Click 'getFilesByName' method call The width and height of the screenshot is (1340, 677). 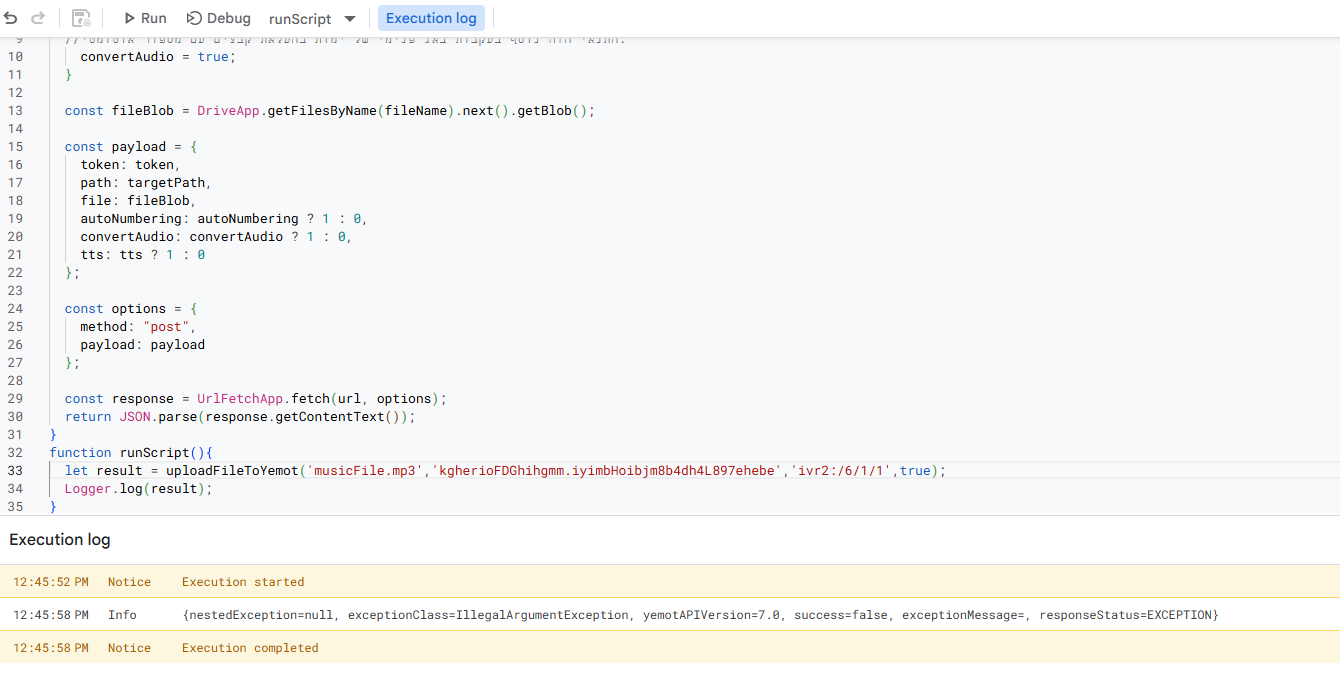(x=322, y=111)
